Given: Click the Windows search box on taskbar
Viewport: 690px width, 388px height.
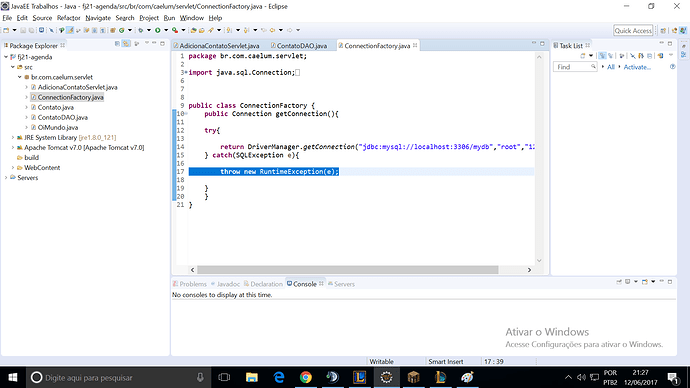Looking at the screenshot, I should 119,377.
